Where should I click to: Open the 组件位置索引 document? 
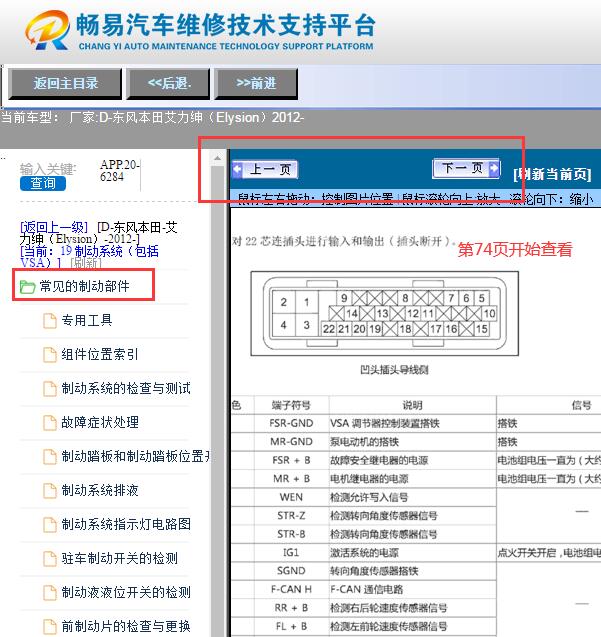click(100, 354)
